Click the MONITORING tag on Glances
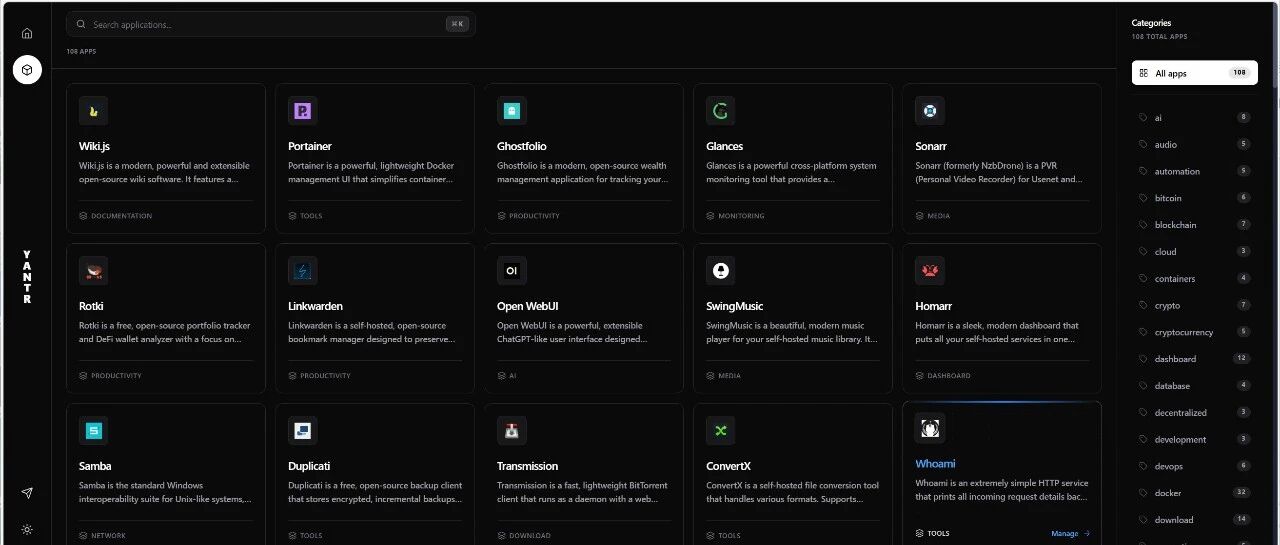Image resolution: width=1280 pixels, height=545 pixels. [735, 216]
